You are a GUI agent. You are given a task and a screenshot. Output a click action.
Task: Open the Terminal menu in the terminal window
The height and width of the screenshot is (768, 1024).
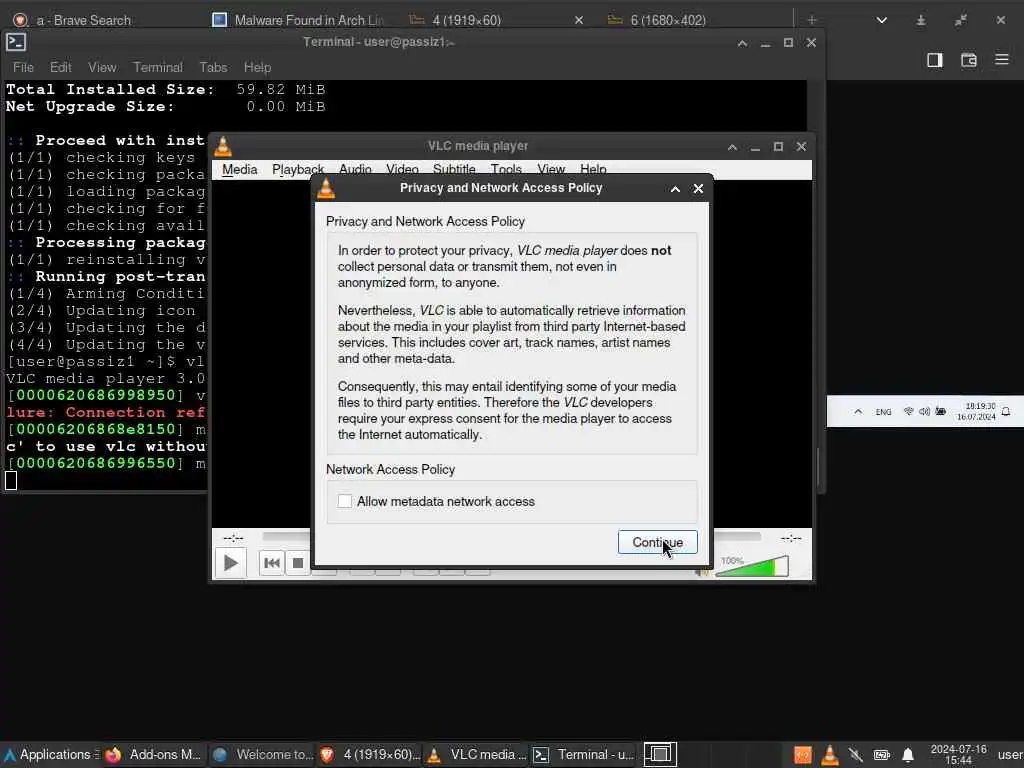click(x=158, y=67)
